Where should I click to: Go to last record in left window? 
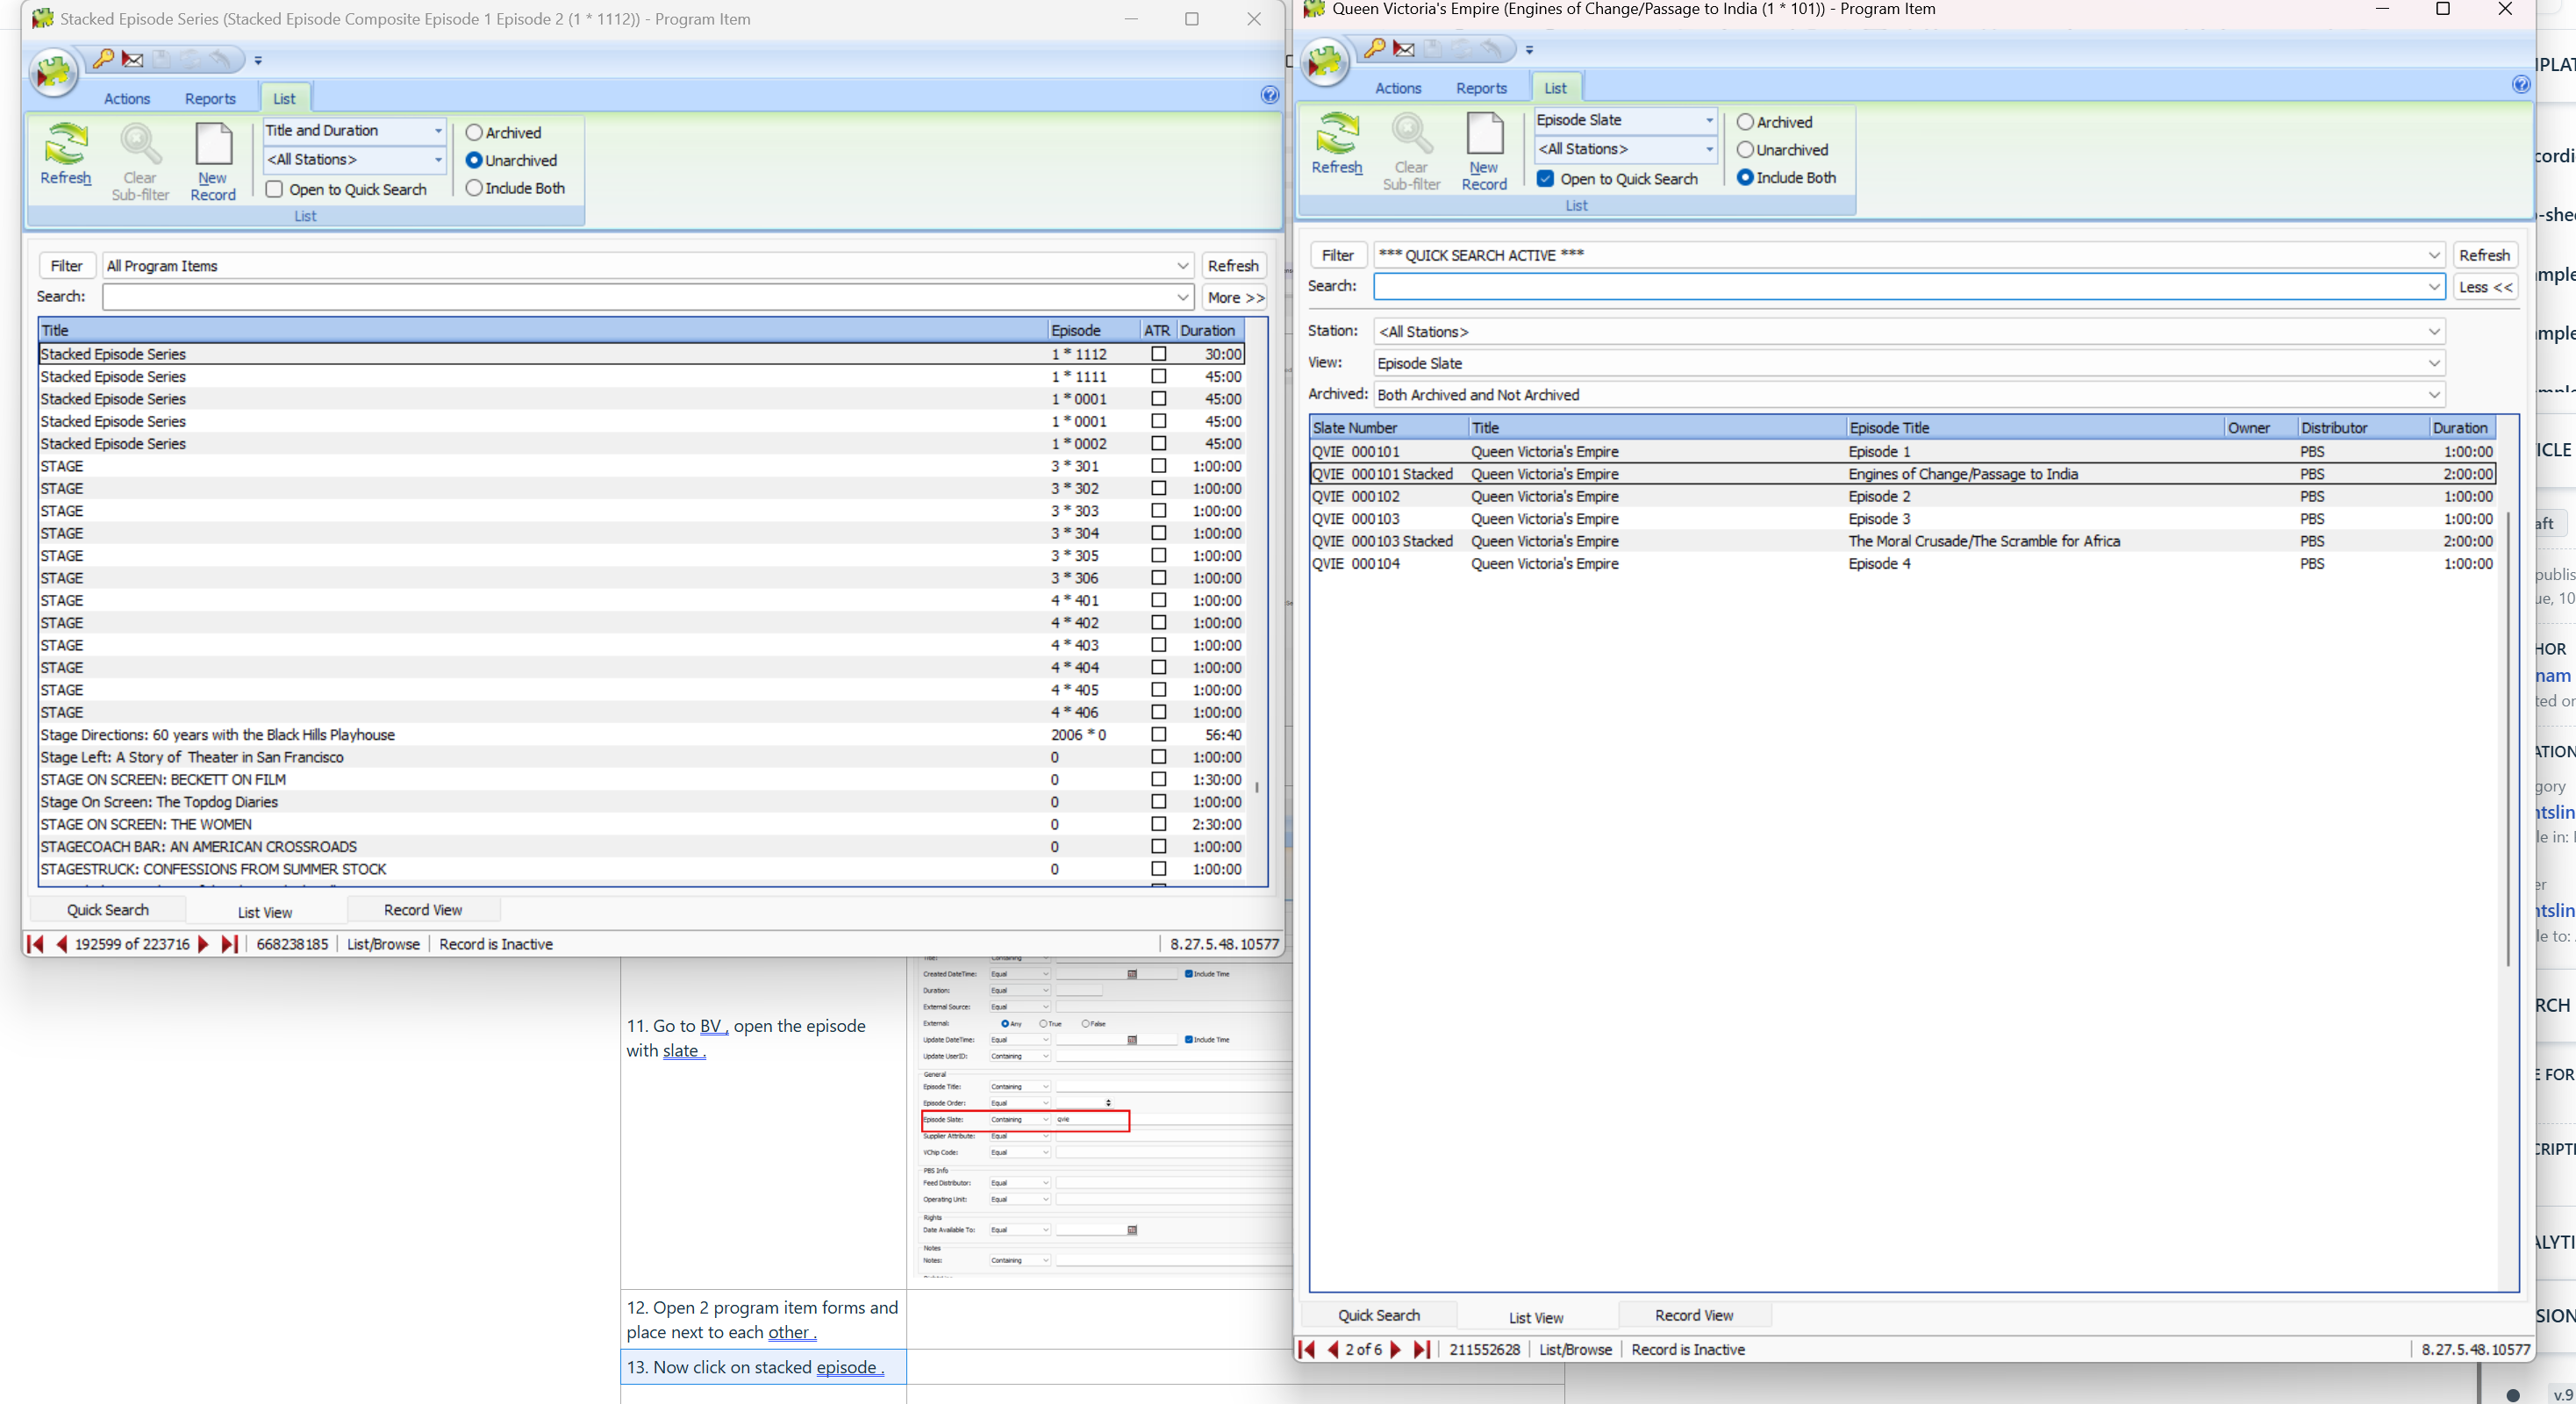(x=229, y=944)
